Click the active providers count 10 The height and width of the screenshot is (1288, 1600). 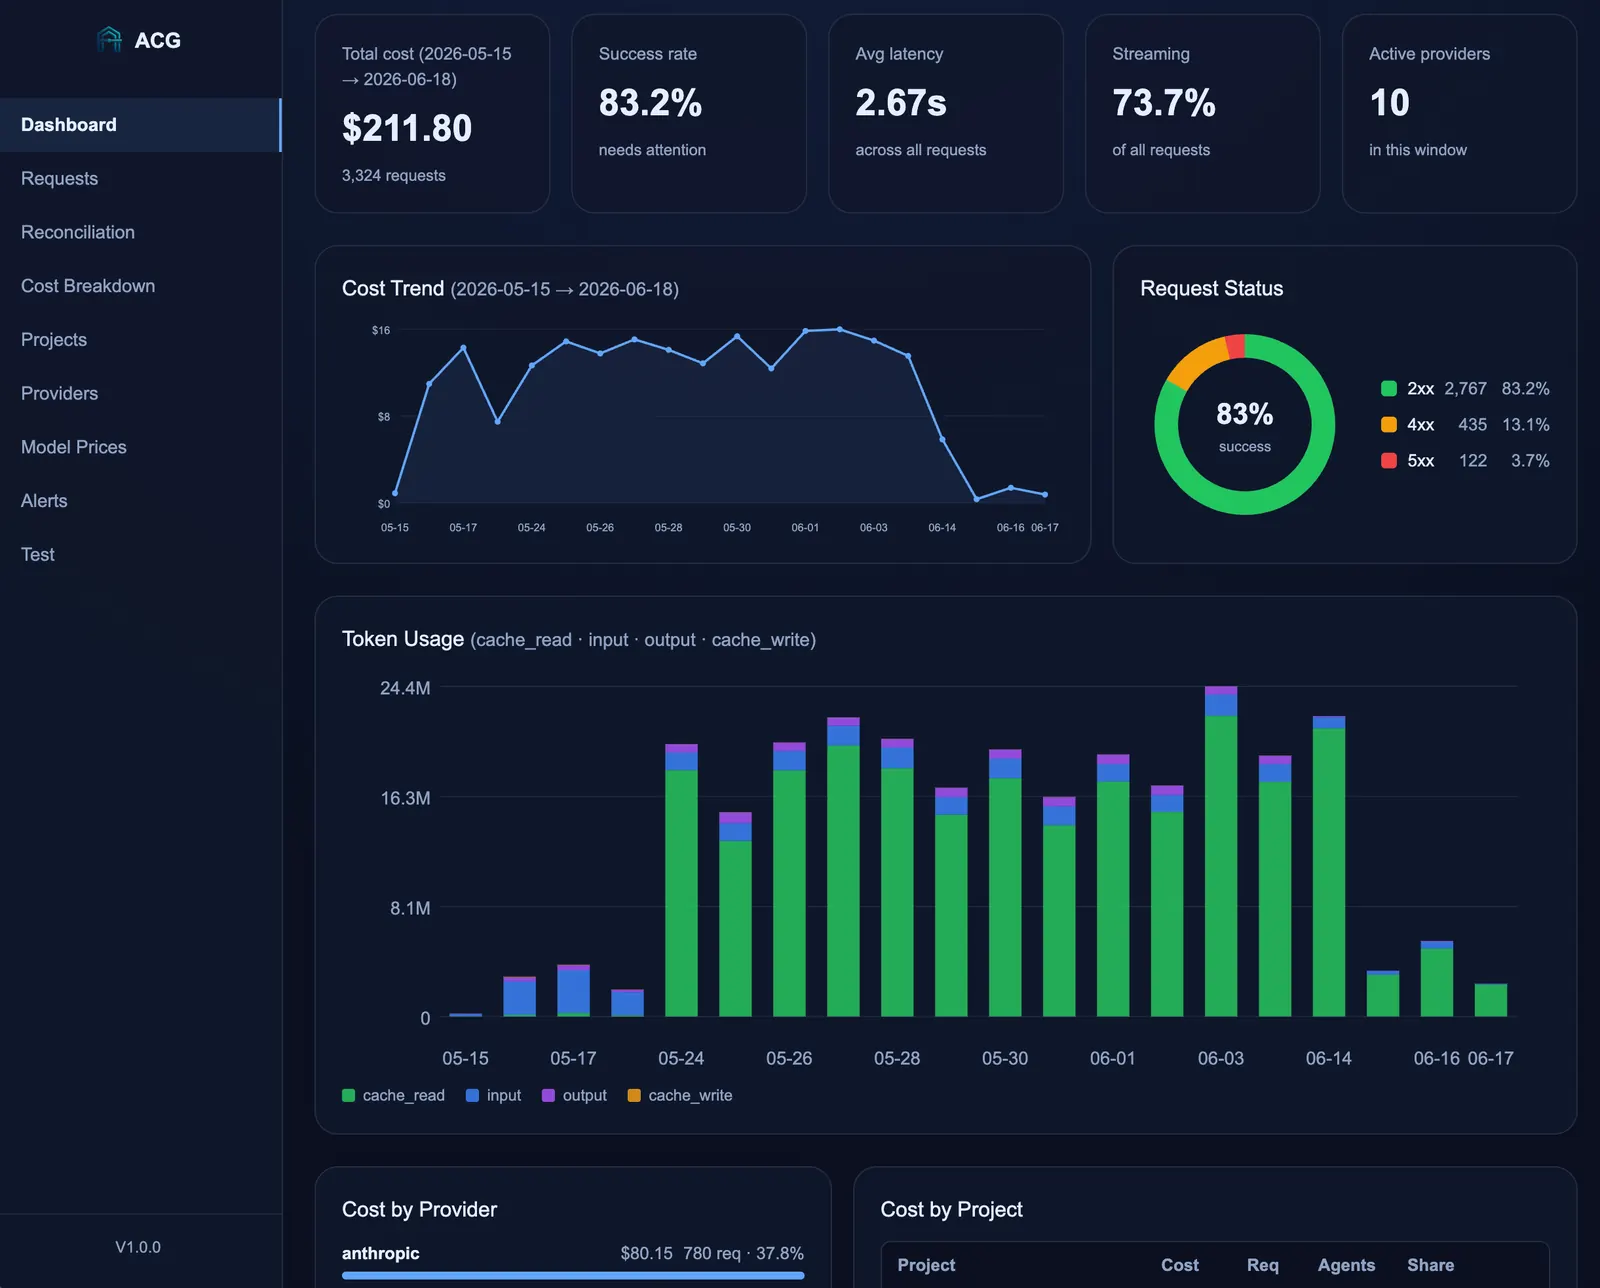coord(1389,103)
